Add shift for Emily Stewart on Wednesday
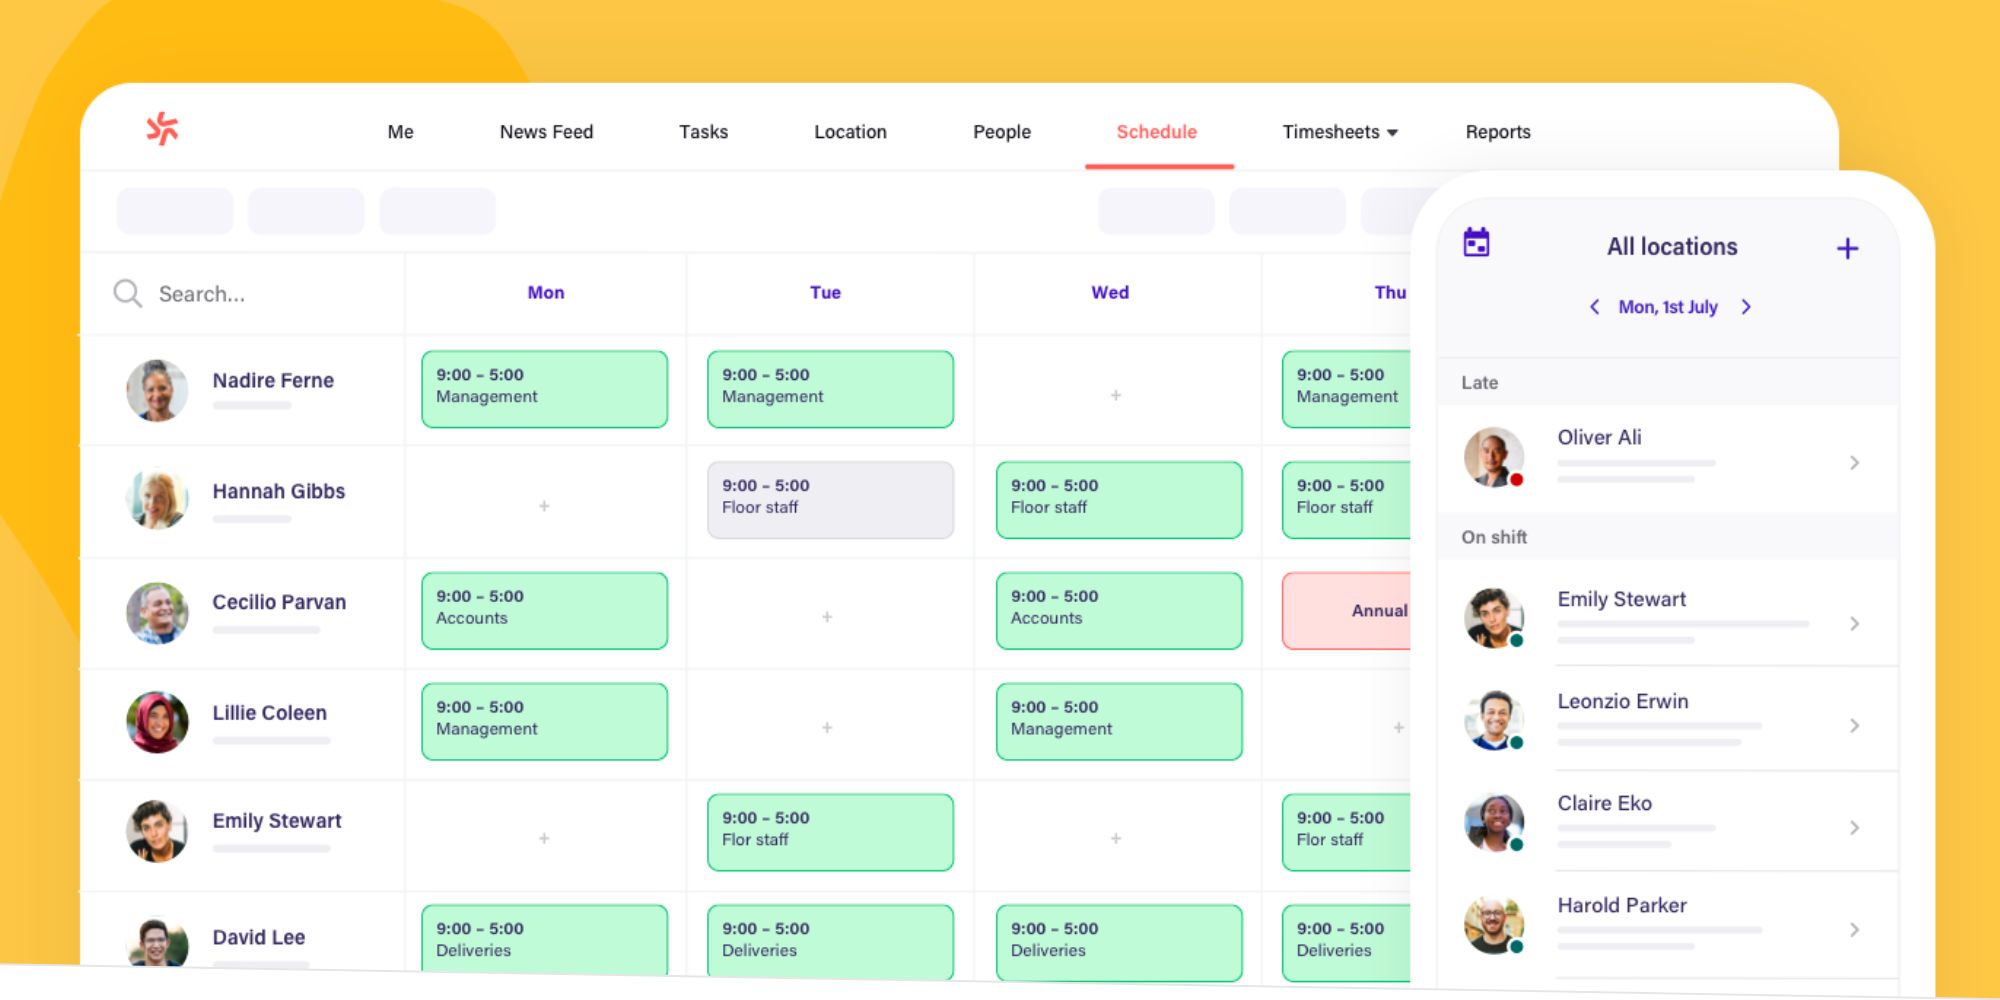Screen dimensions: 2000x1000 [1116, 839]
